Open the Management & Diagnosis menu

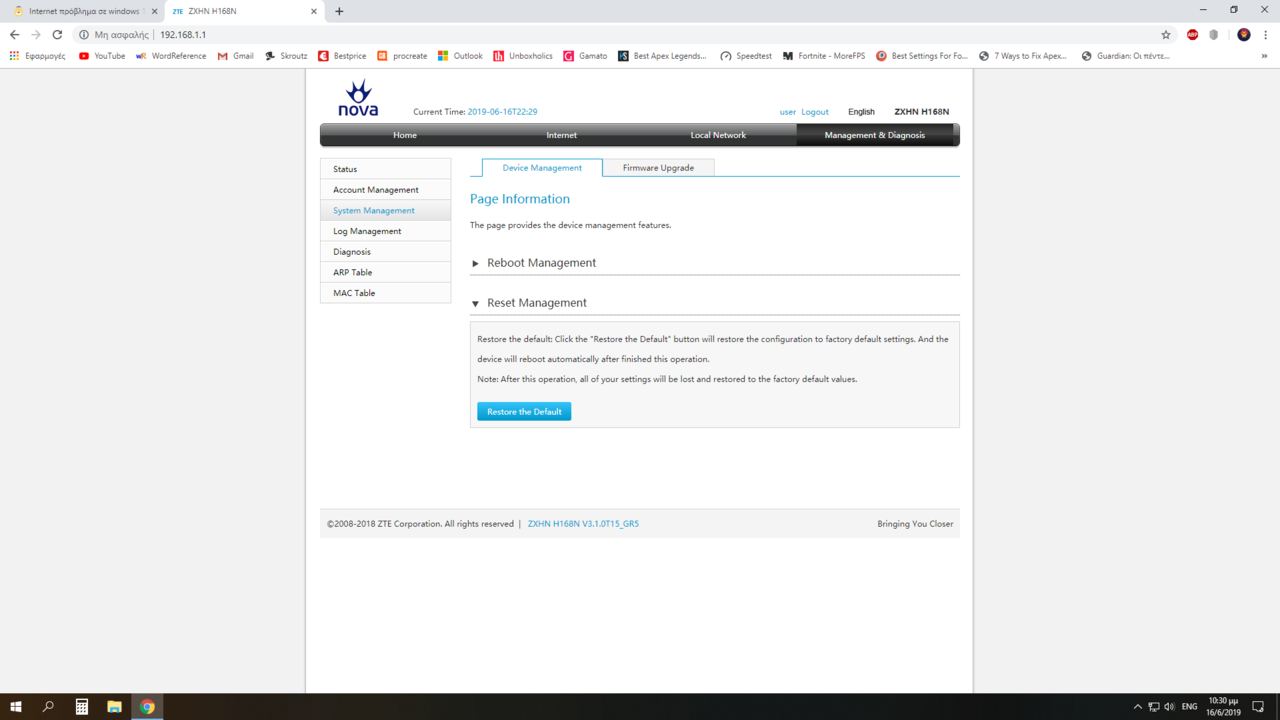tap(875, 135)
